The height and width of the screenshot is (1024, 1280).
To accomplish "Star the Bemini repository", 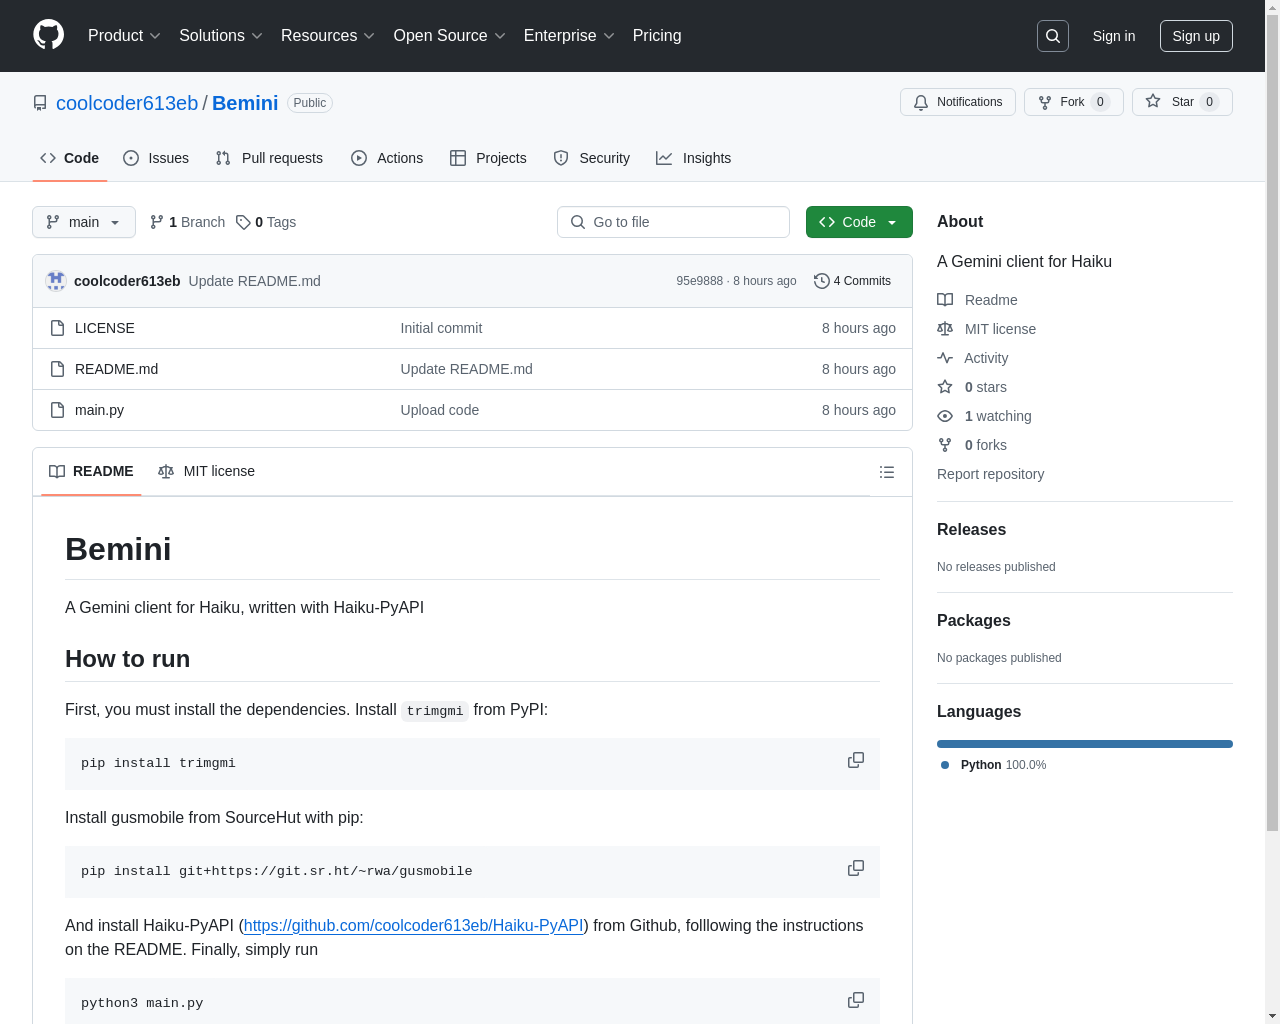I will 1182,102.
